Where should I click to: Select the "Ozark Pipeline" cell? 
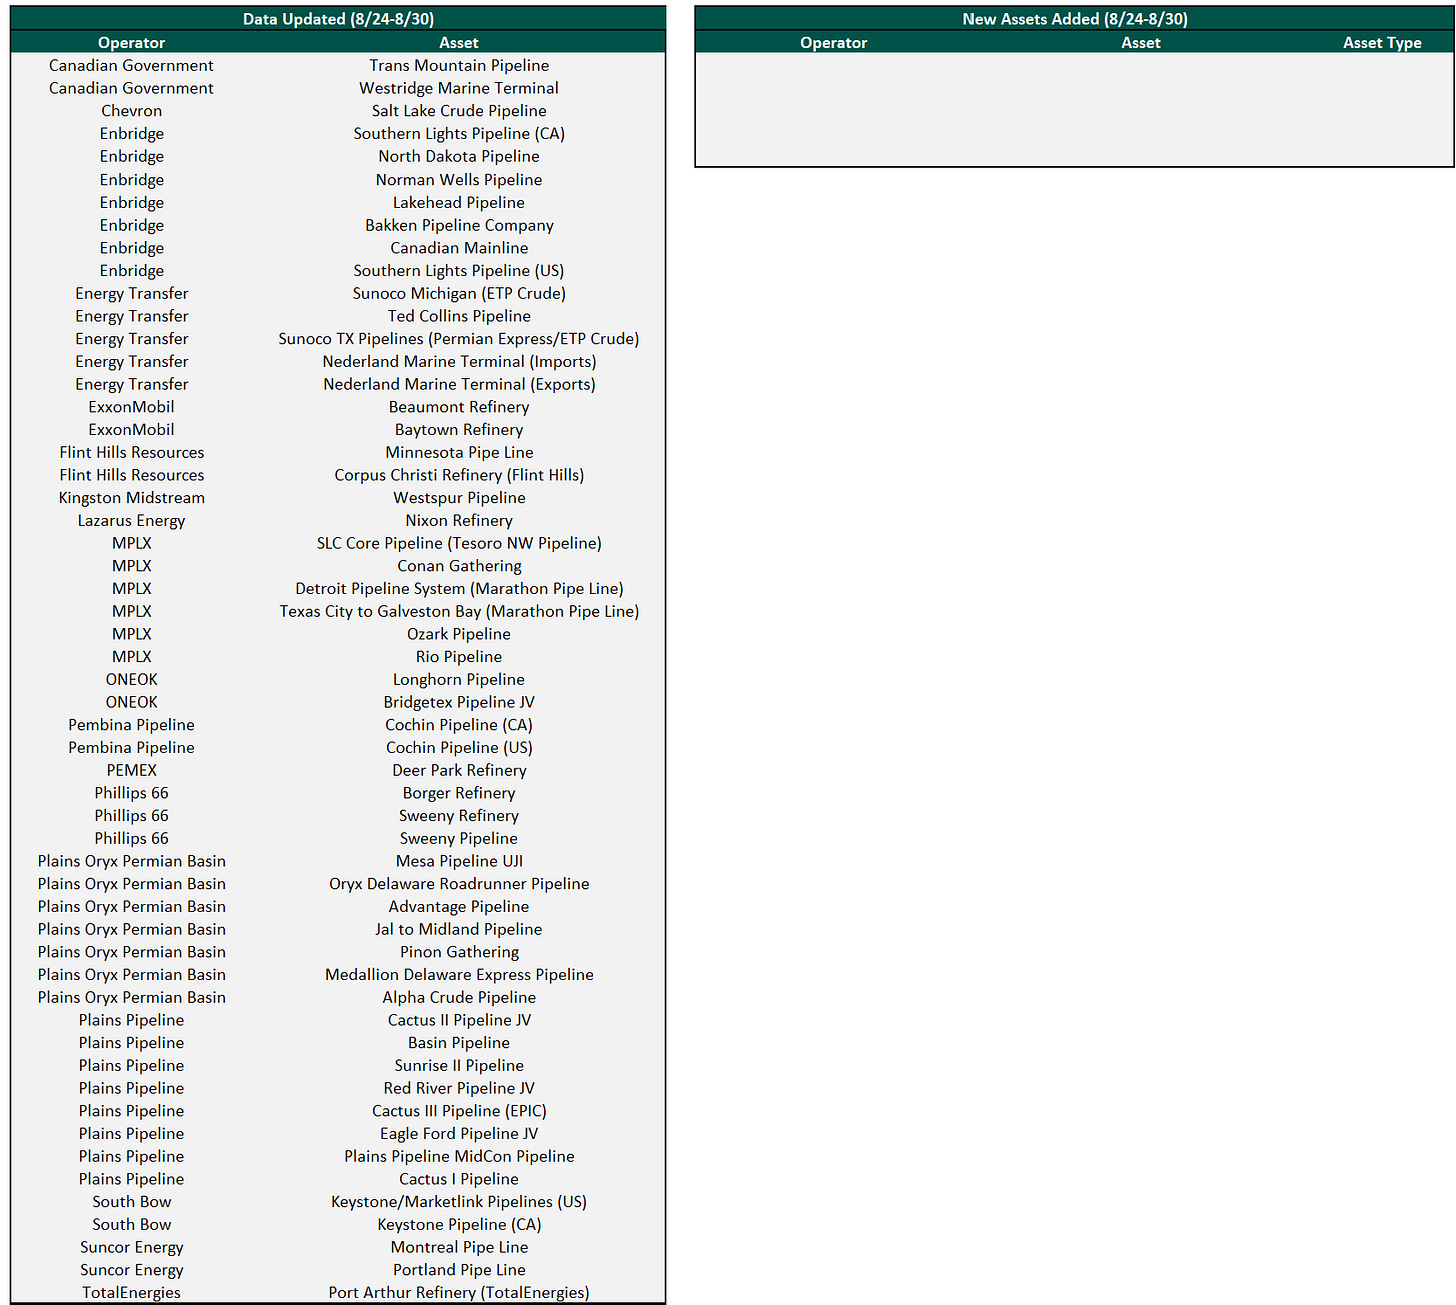click(x=459, y=634)
